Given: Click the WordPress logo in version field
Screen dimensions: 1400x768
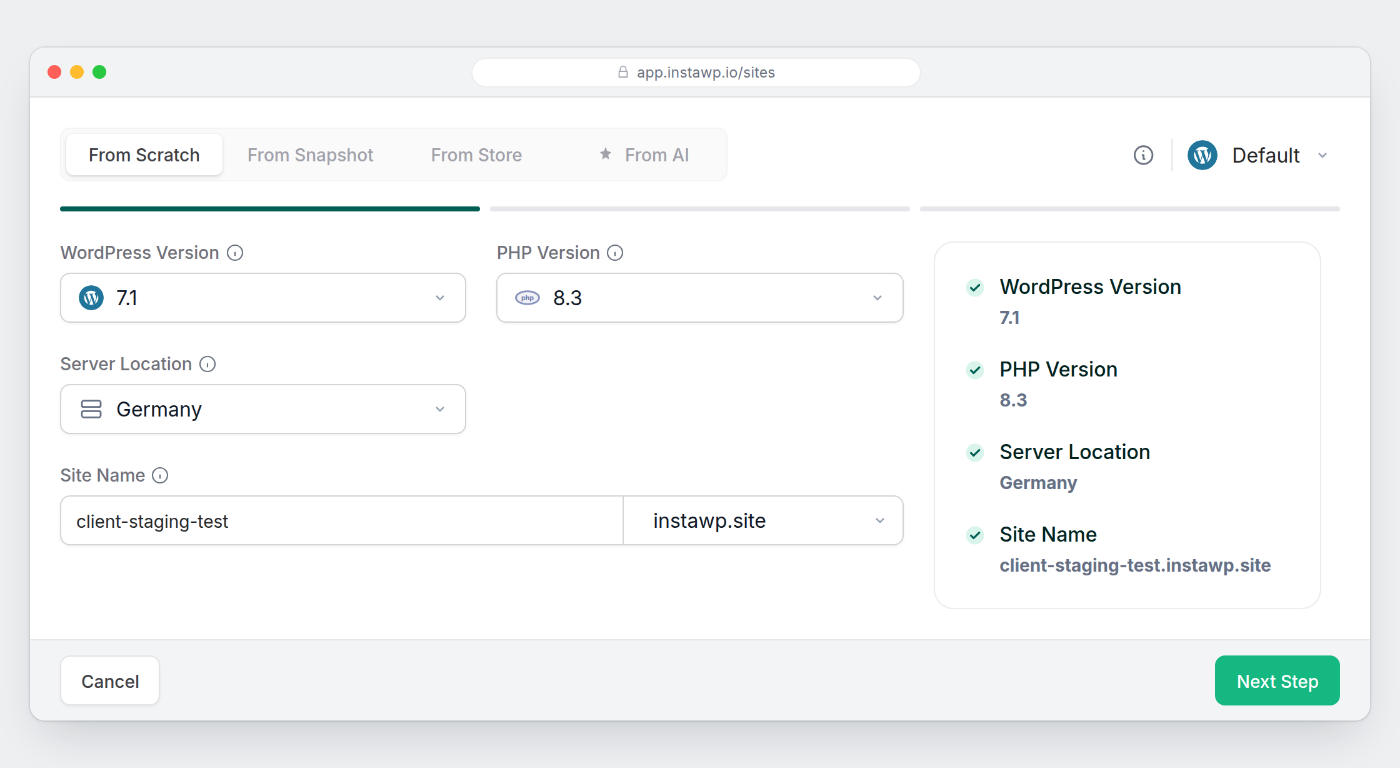Looking at the screenshot, I should click(x=91, y=298).
